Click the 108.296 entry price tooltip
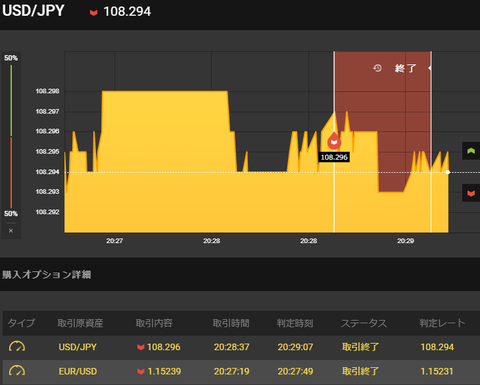 pos(334,157)
